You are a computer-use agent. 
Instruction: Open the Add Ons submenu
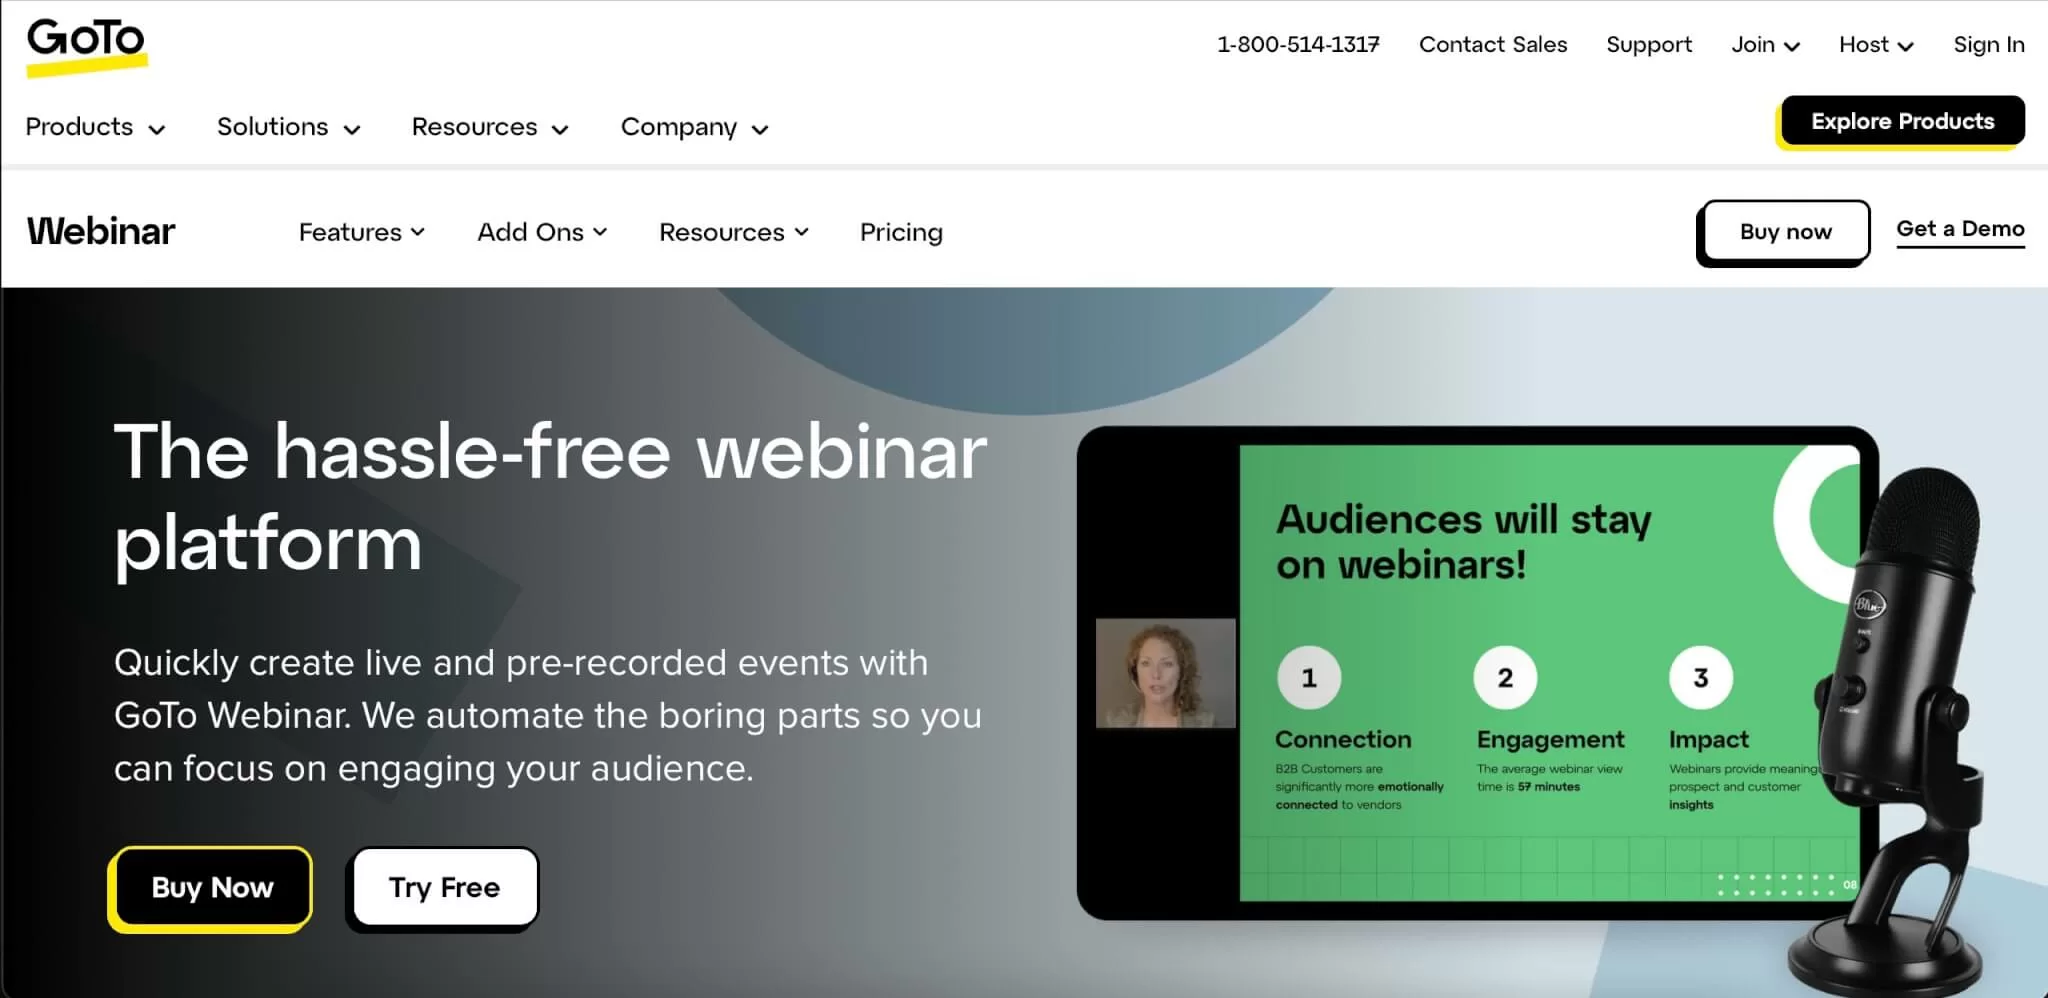[542, 232]
